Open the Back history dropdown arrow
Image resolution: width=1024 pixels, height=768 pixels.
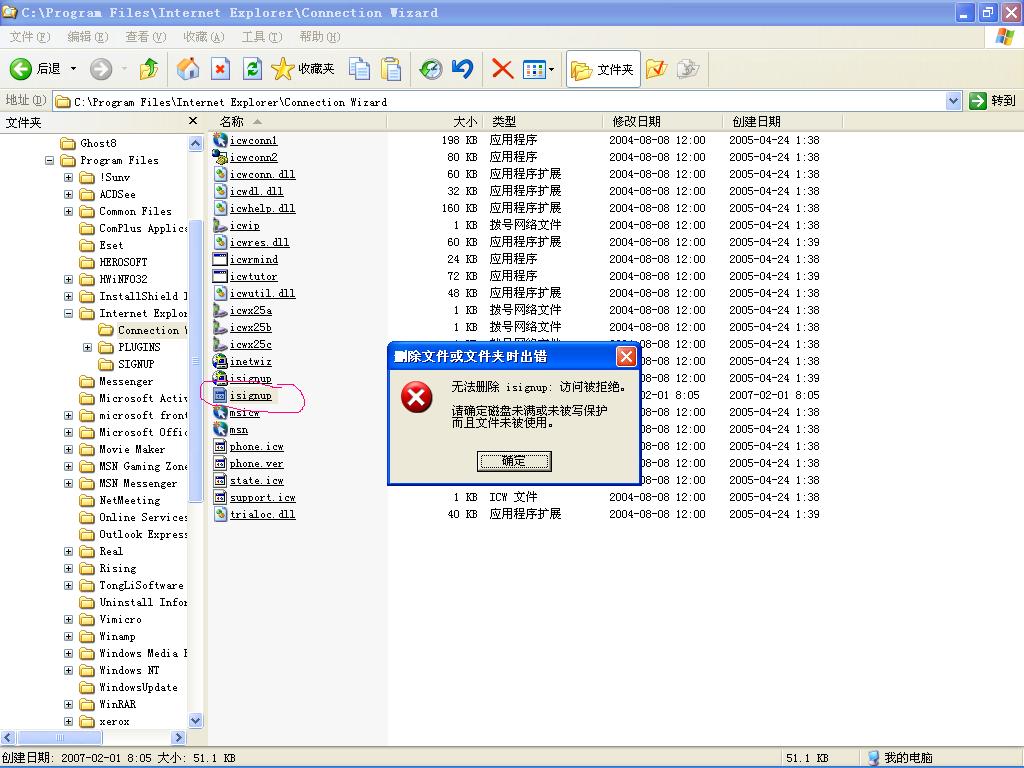coord(73,69)
